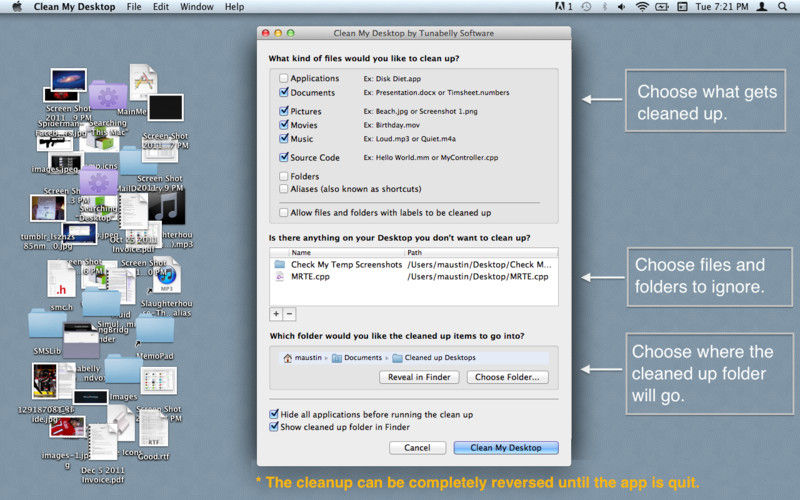Viewport: 800px width, 500px height.
Task: Allow labeled files to be cleaned up
Action: [284, 212]
